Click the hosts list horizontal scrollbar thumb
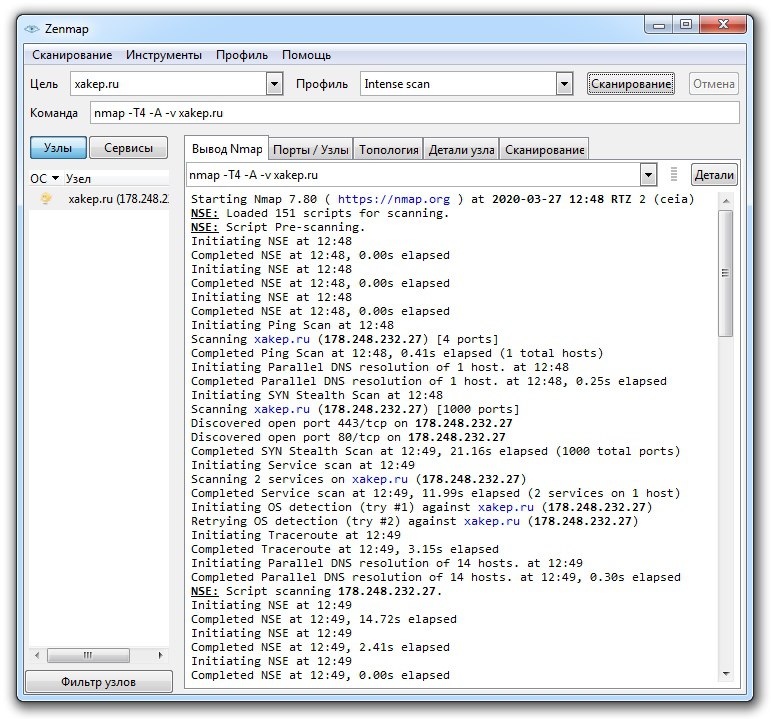This screenshot has width=773, height=719. click(x=88, y=655)
